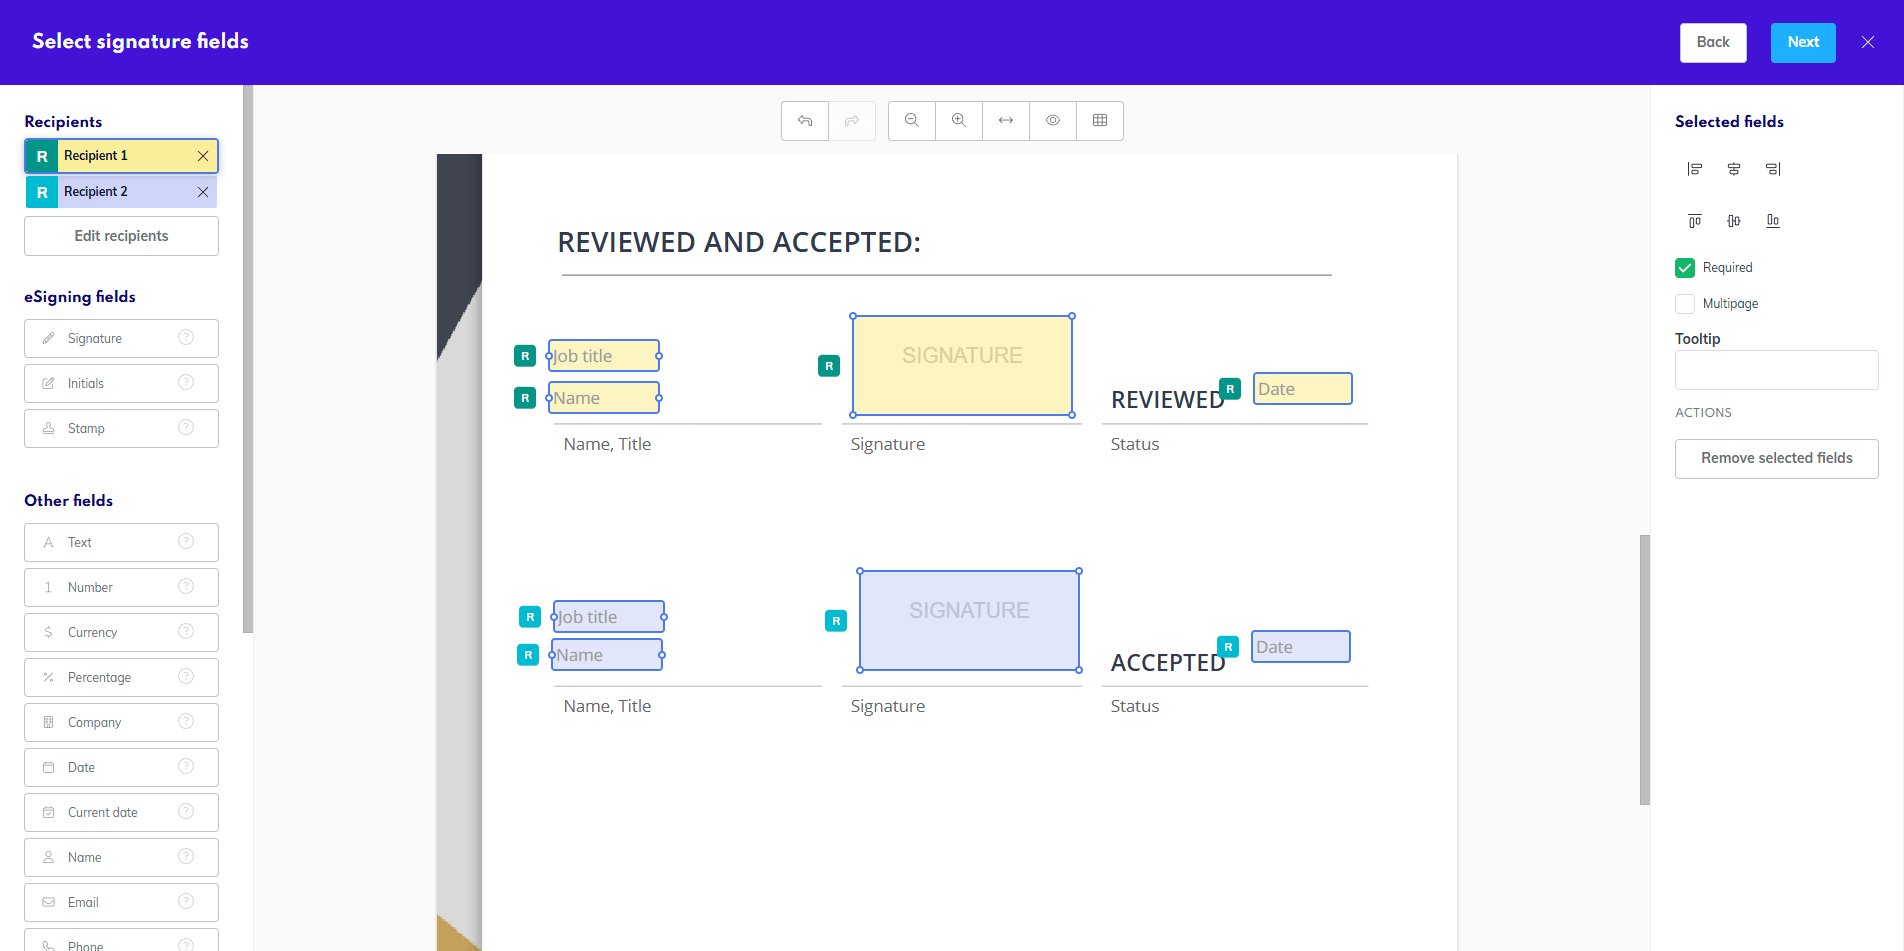Open the Edit recipients dialog

tap(120, 235)
